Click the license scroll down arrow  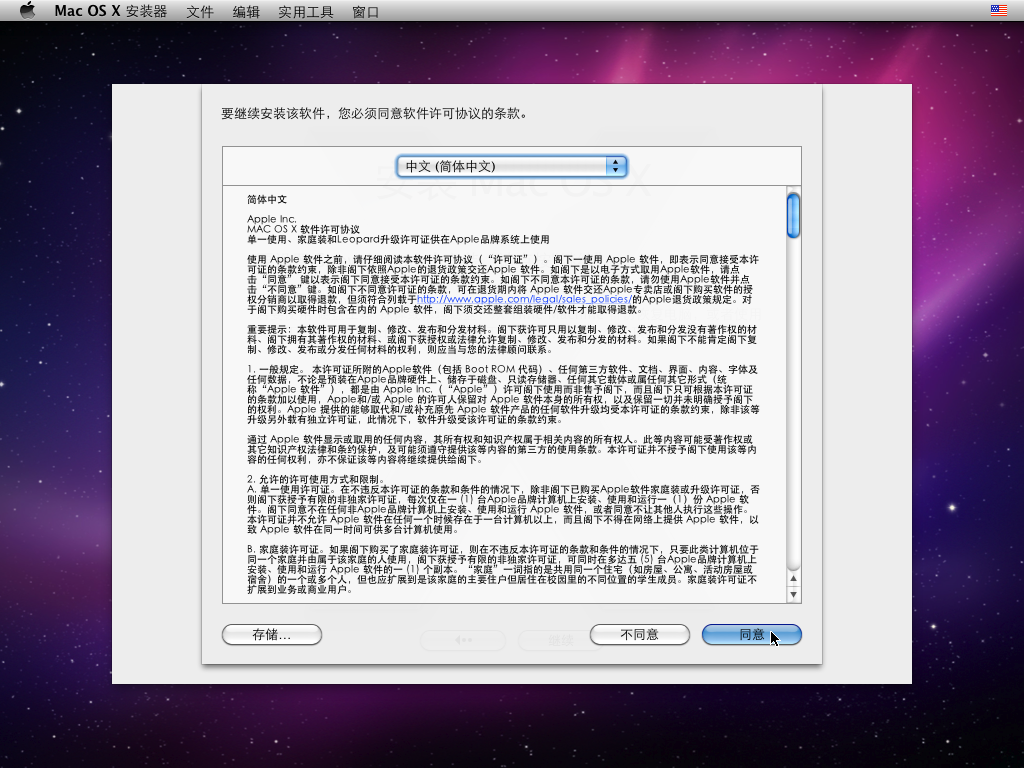793,594
